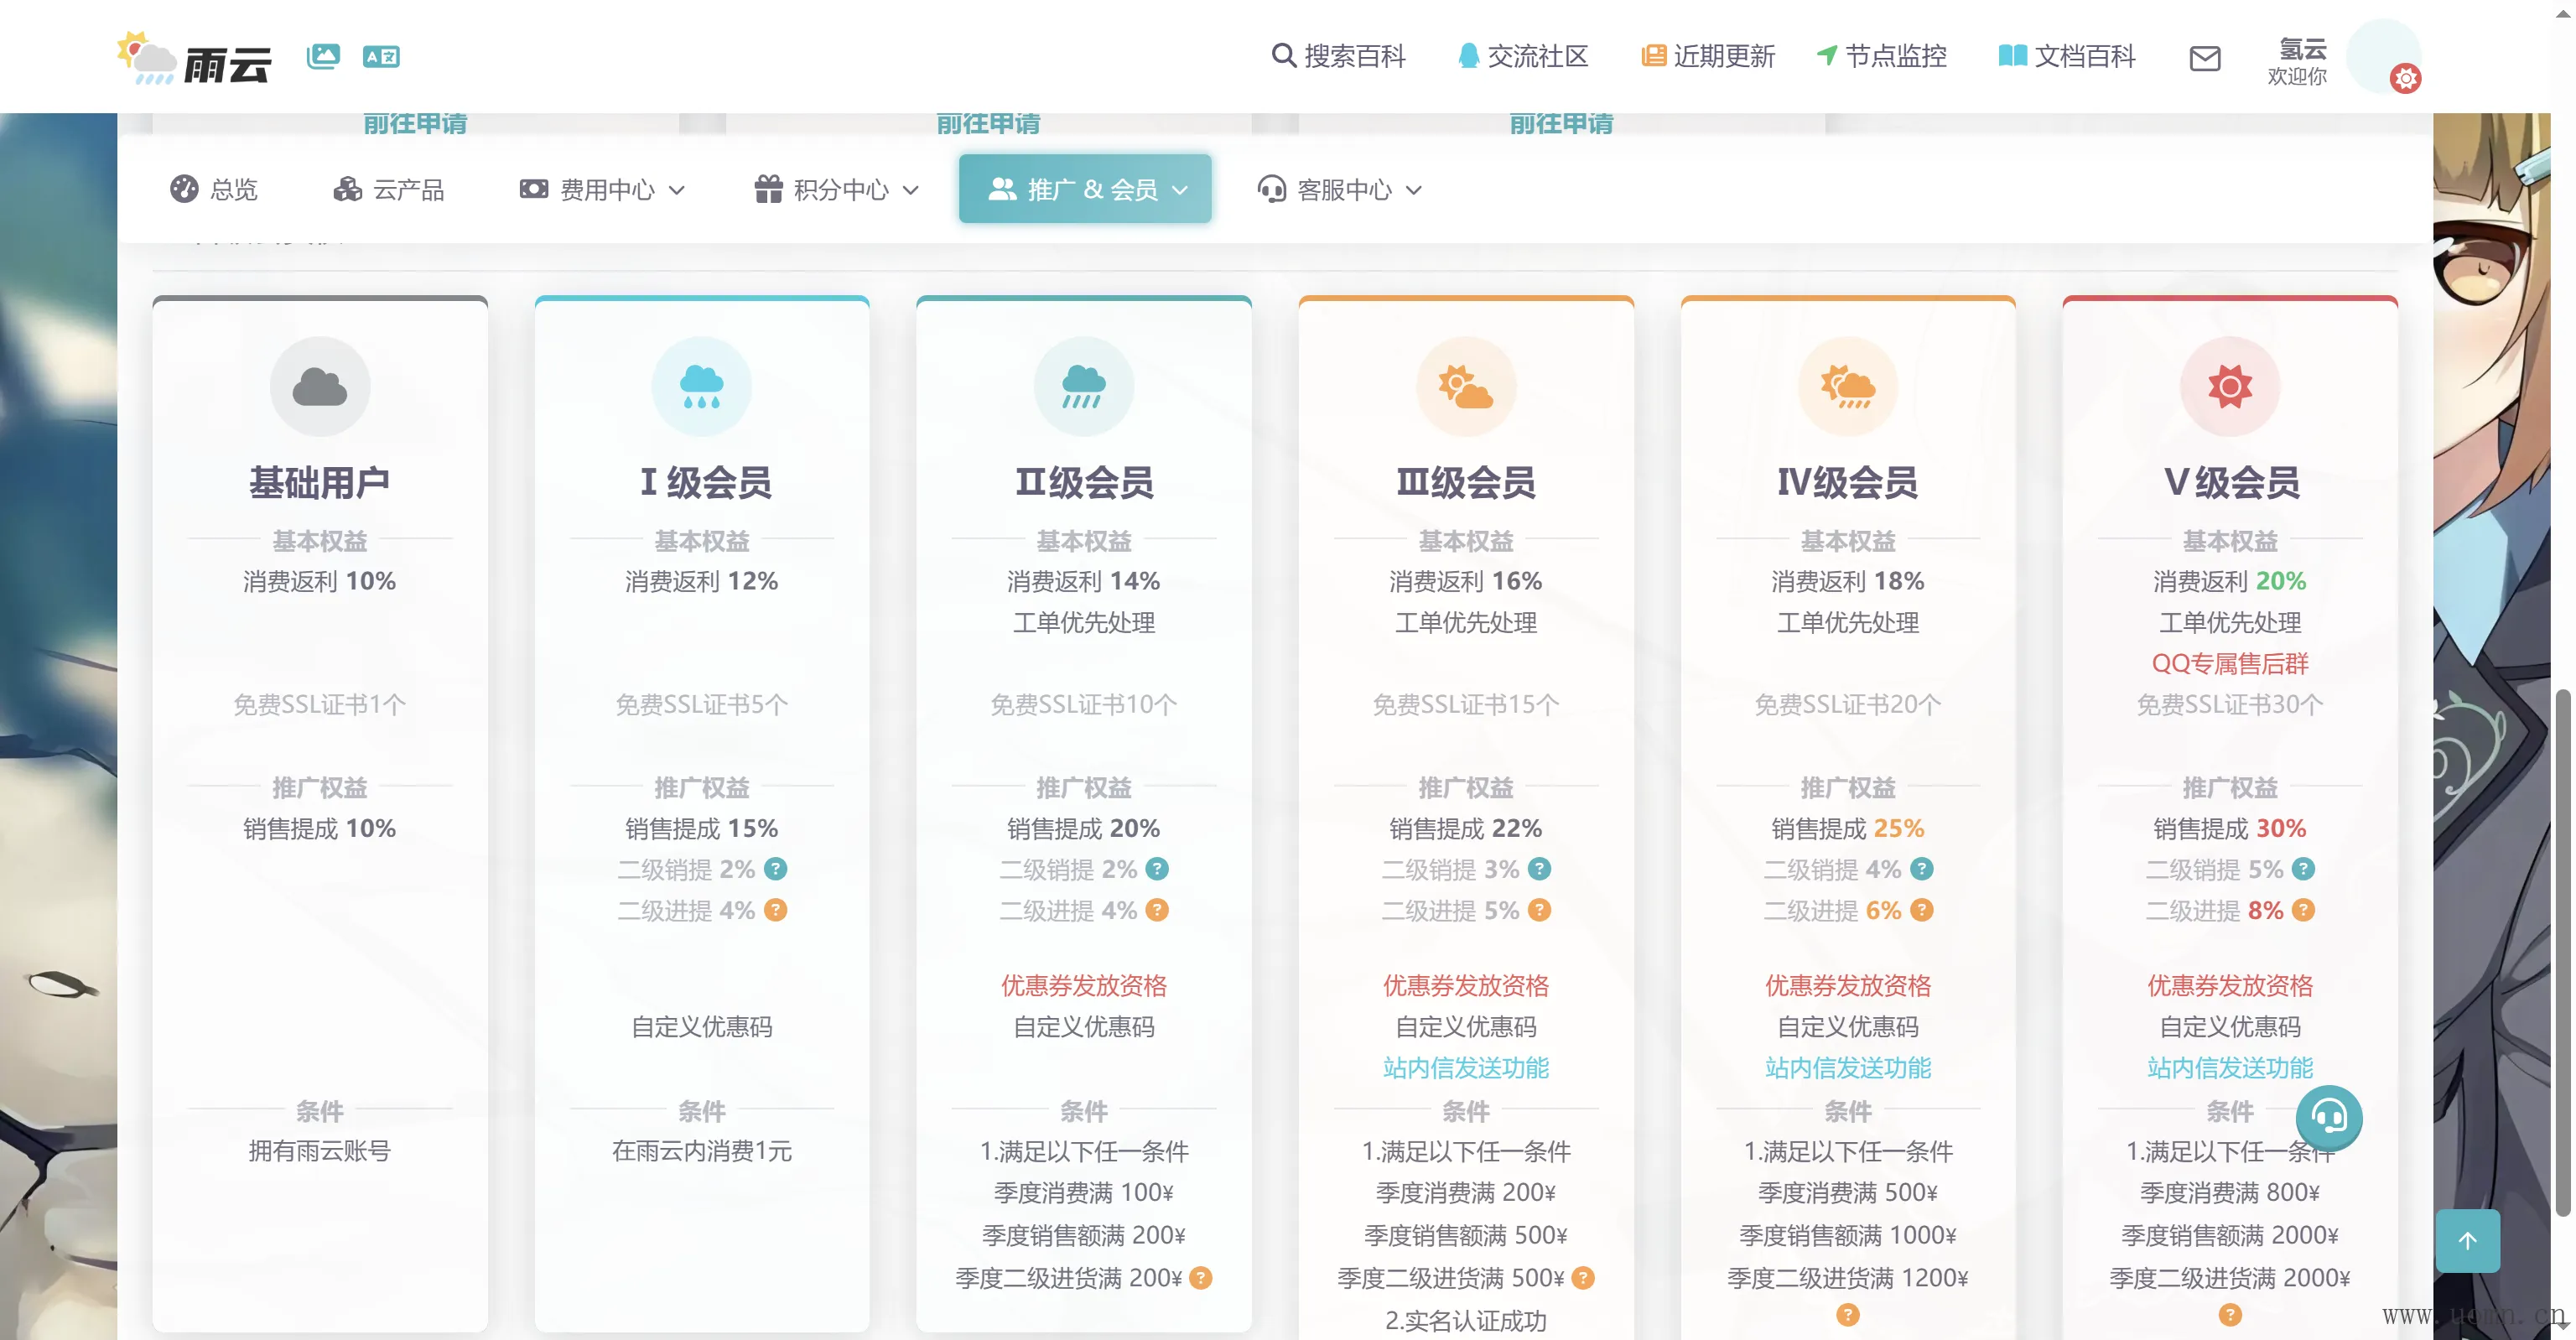Click the blue help icon beside 二级销提 2% in I级会员

(x=775, y=869)
